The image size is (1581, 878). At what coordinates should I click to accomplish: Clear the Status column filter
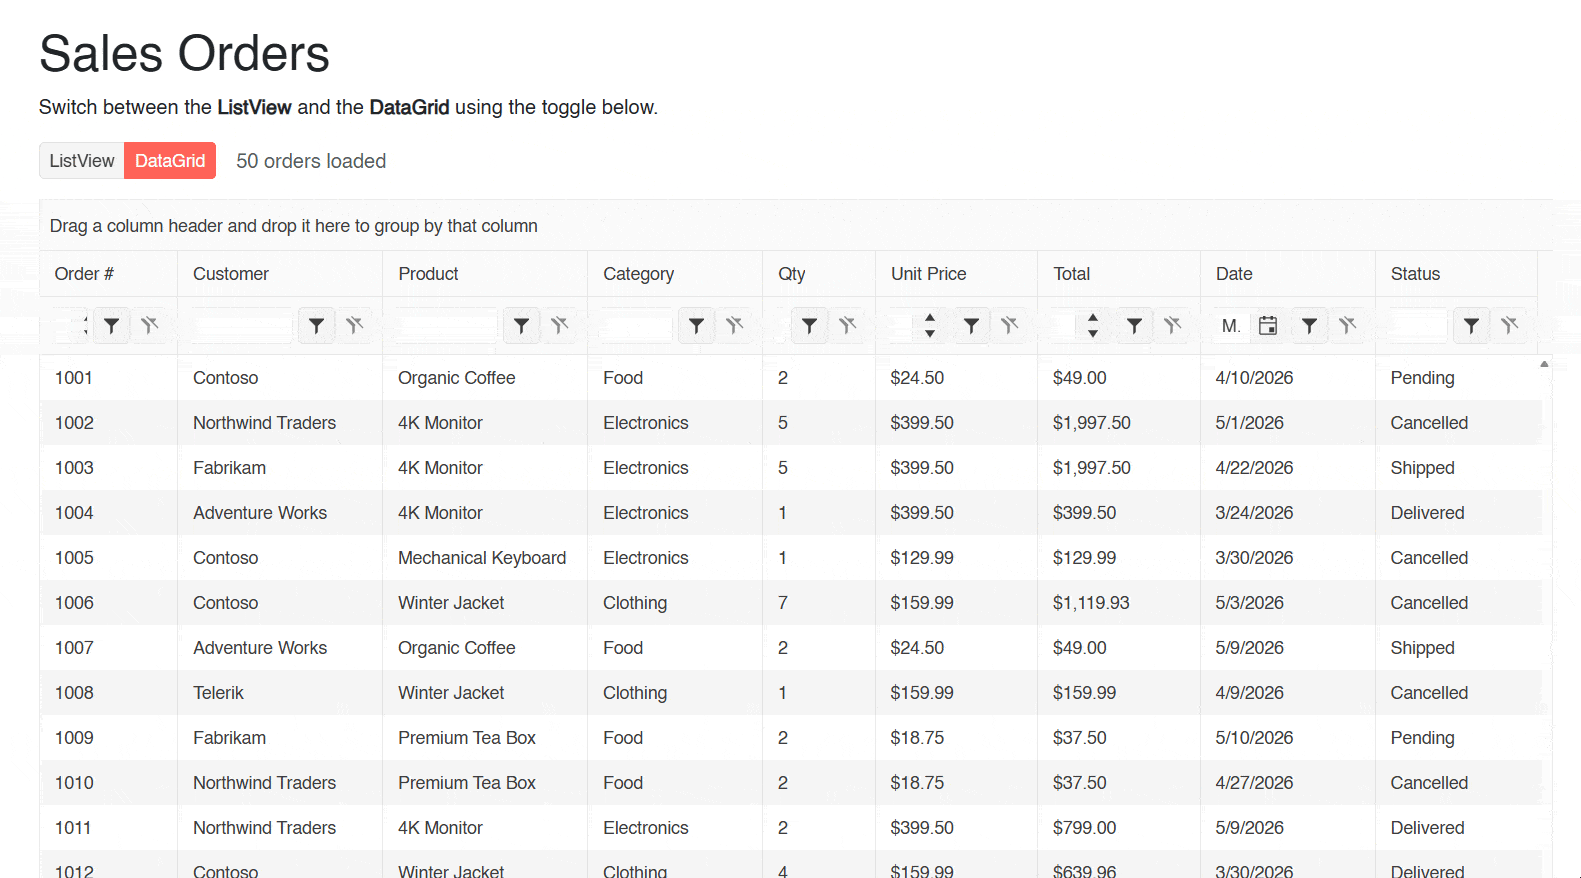1509,325
